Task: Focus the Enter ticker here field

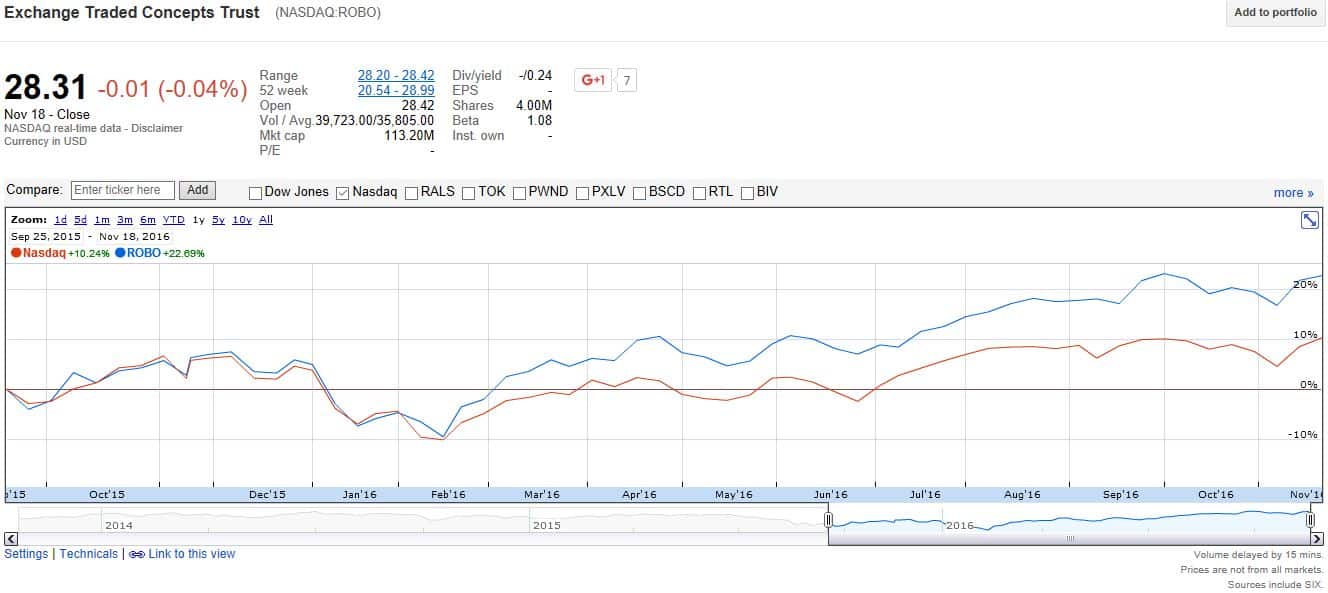Action: point(123,190)
